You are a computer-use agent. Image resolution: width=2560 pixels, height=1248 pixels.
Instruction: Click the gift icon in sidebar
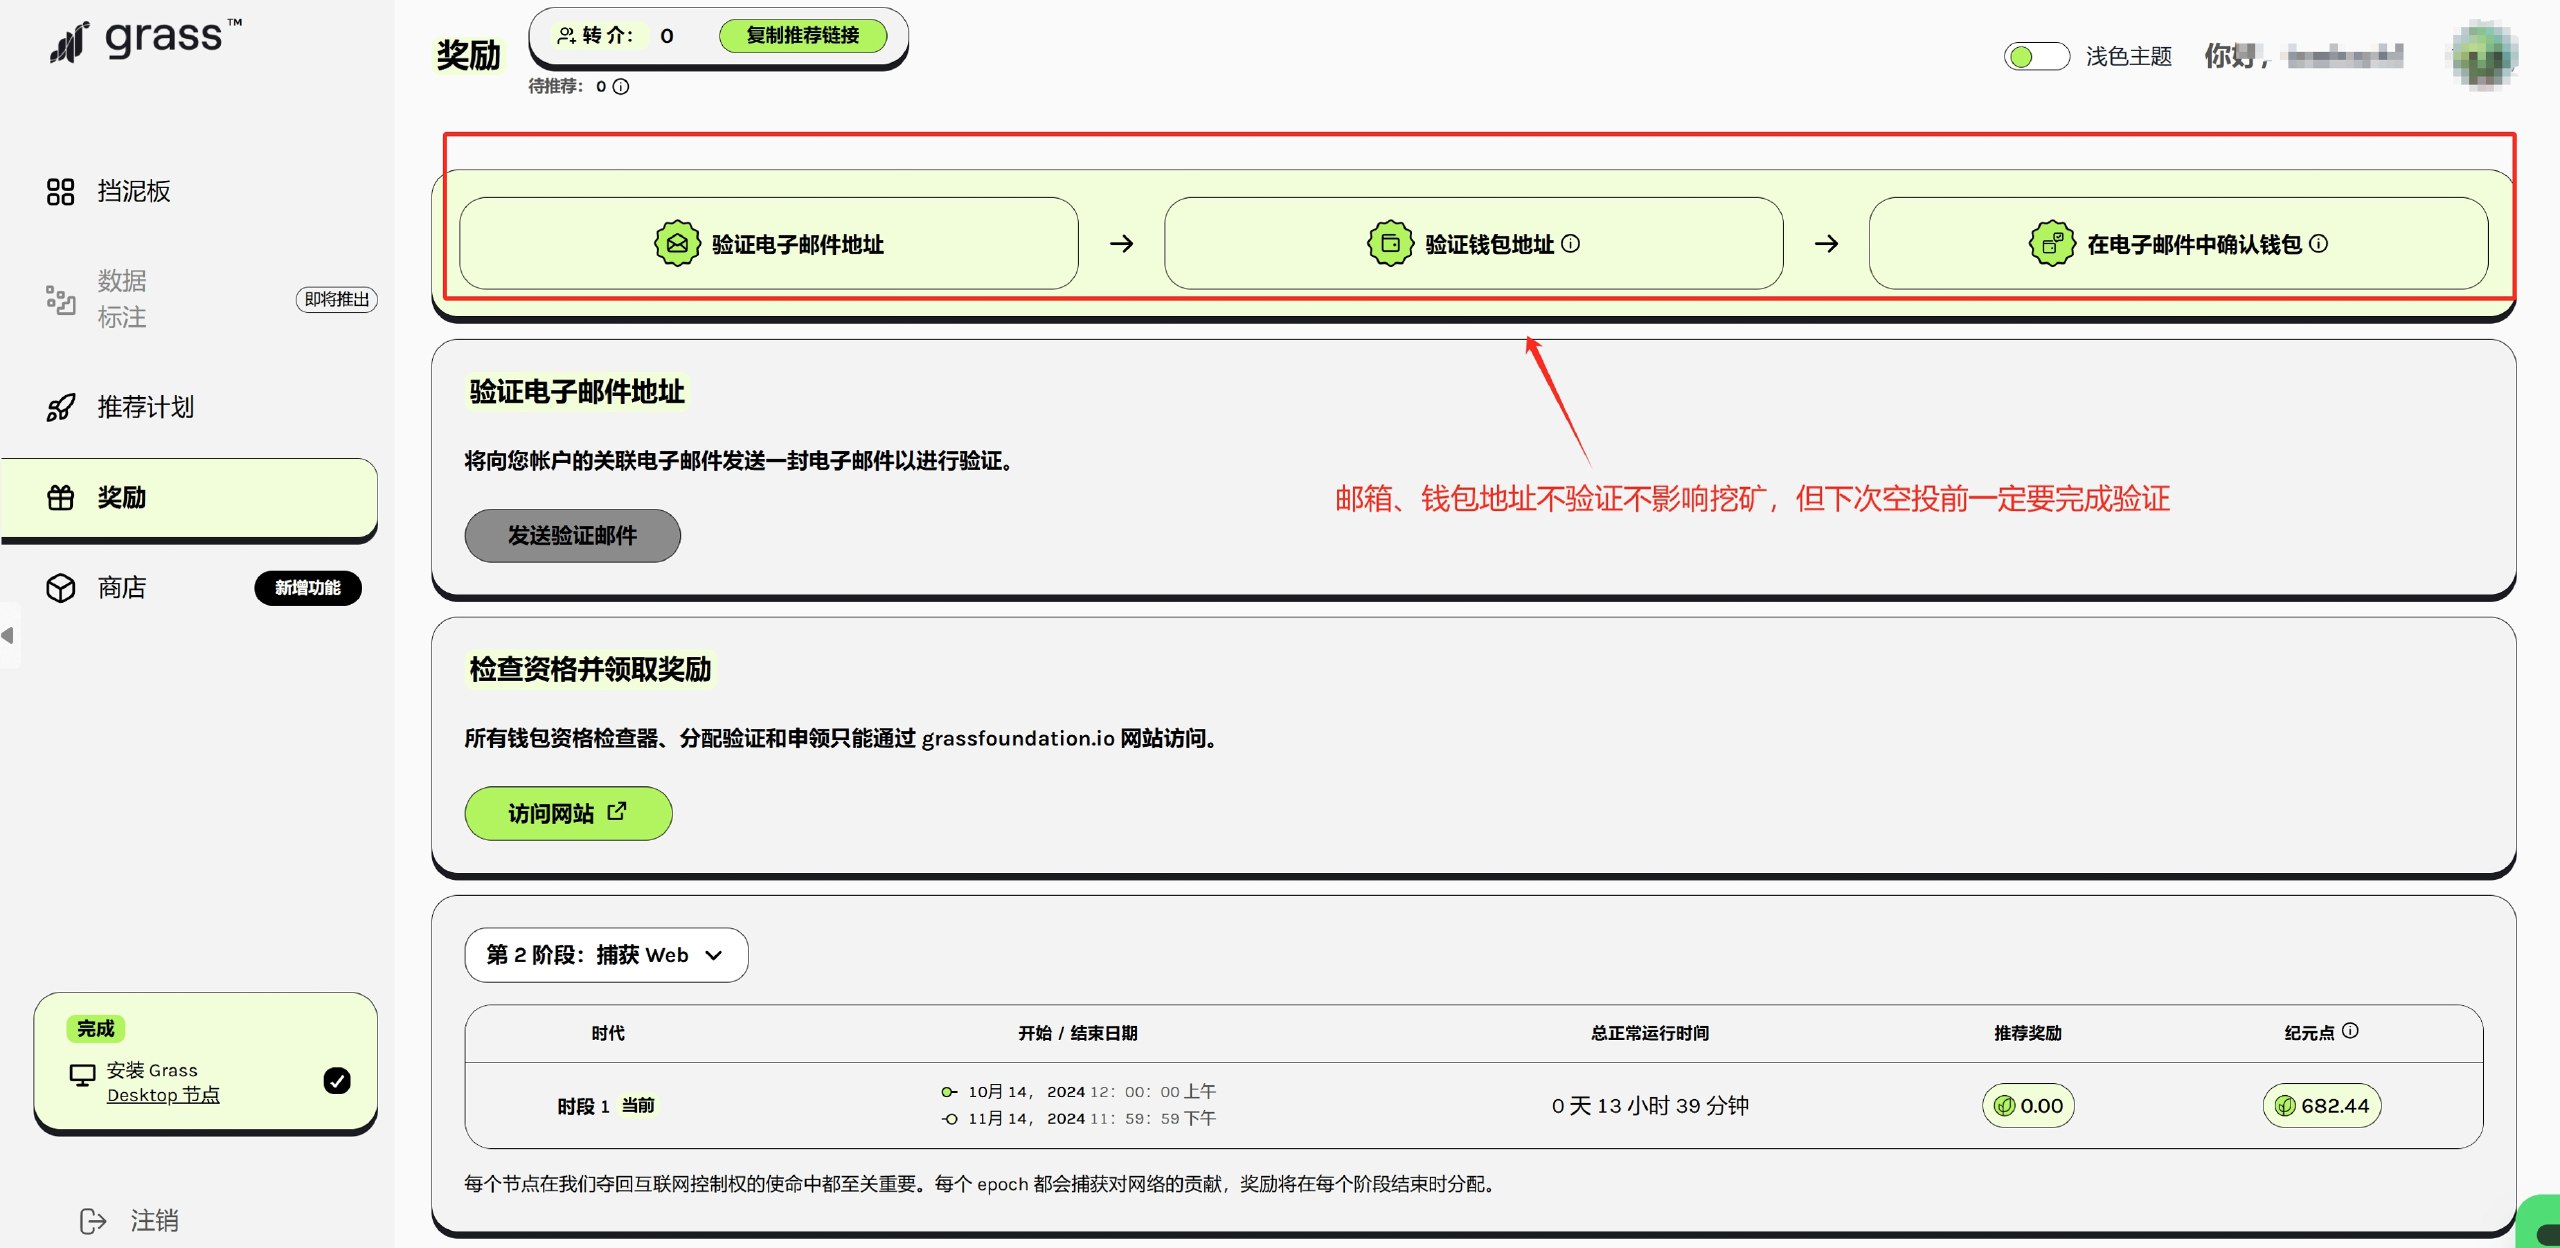click(60, 497)
